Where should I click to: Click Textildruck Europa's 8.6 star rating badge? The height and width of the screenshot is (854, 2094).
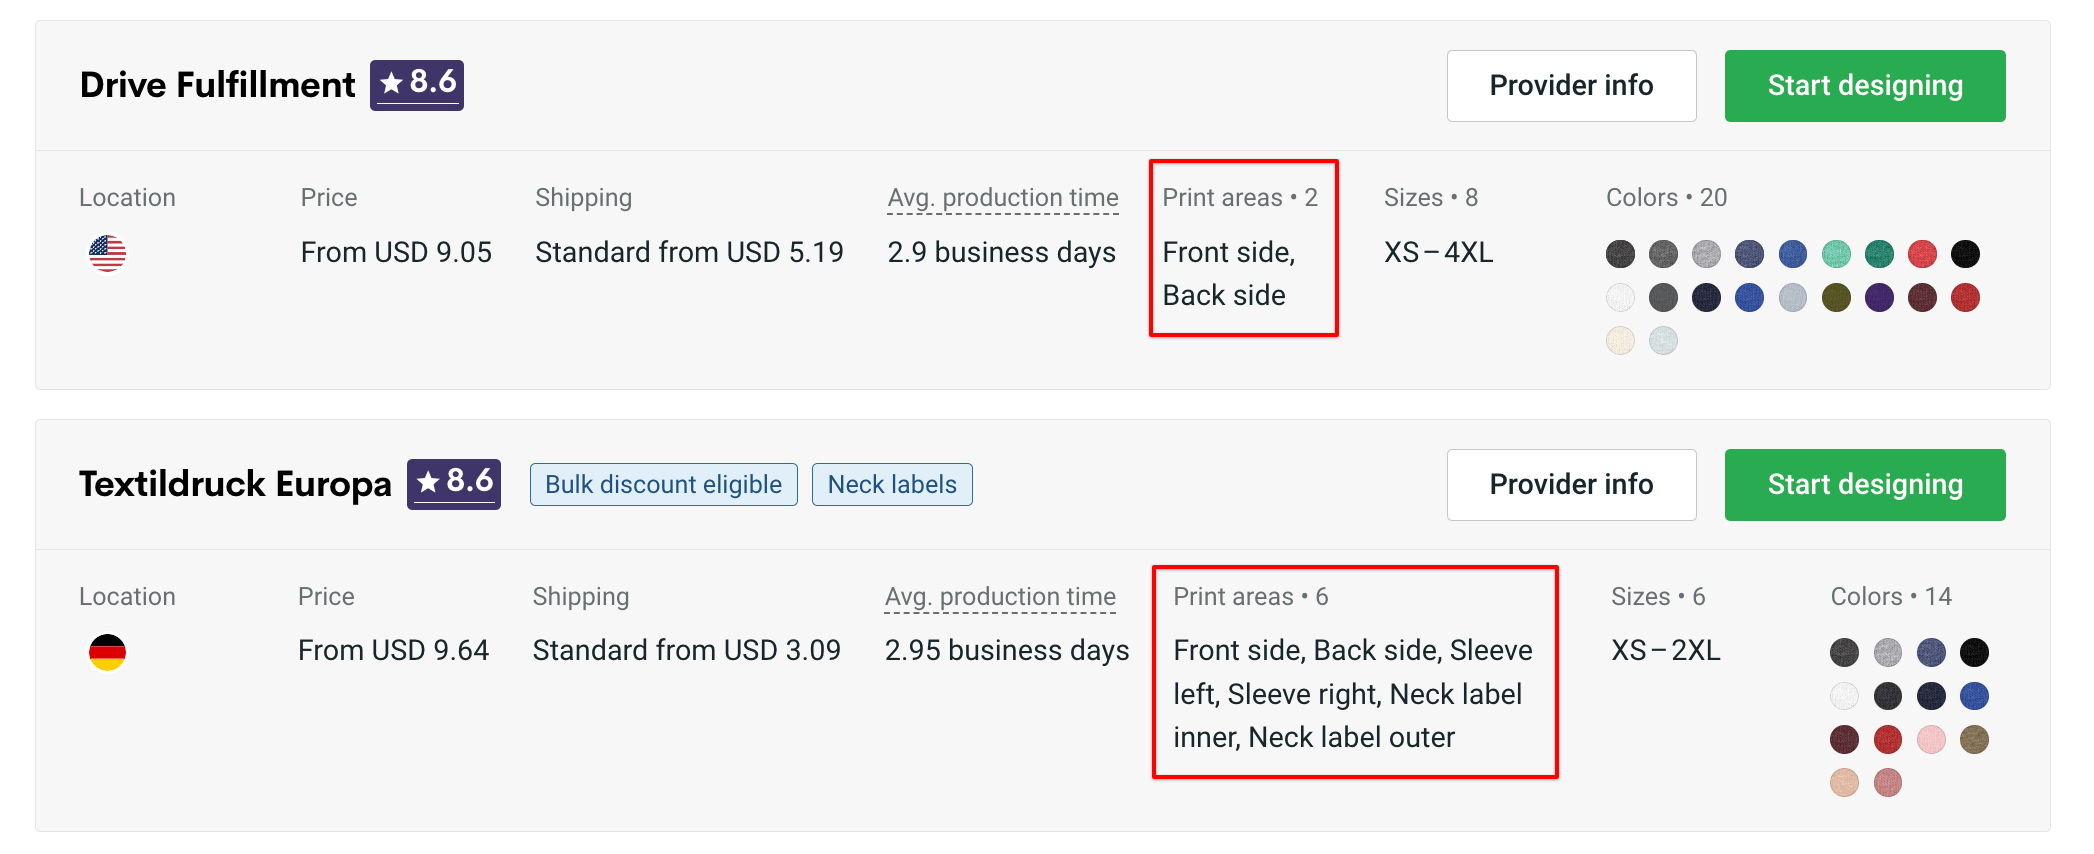click(x=454, y=484)
